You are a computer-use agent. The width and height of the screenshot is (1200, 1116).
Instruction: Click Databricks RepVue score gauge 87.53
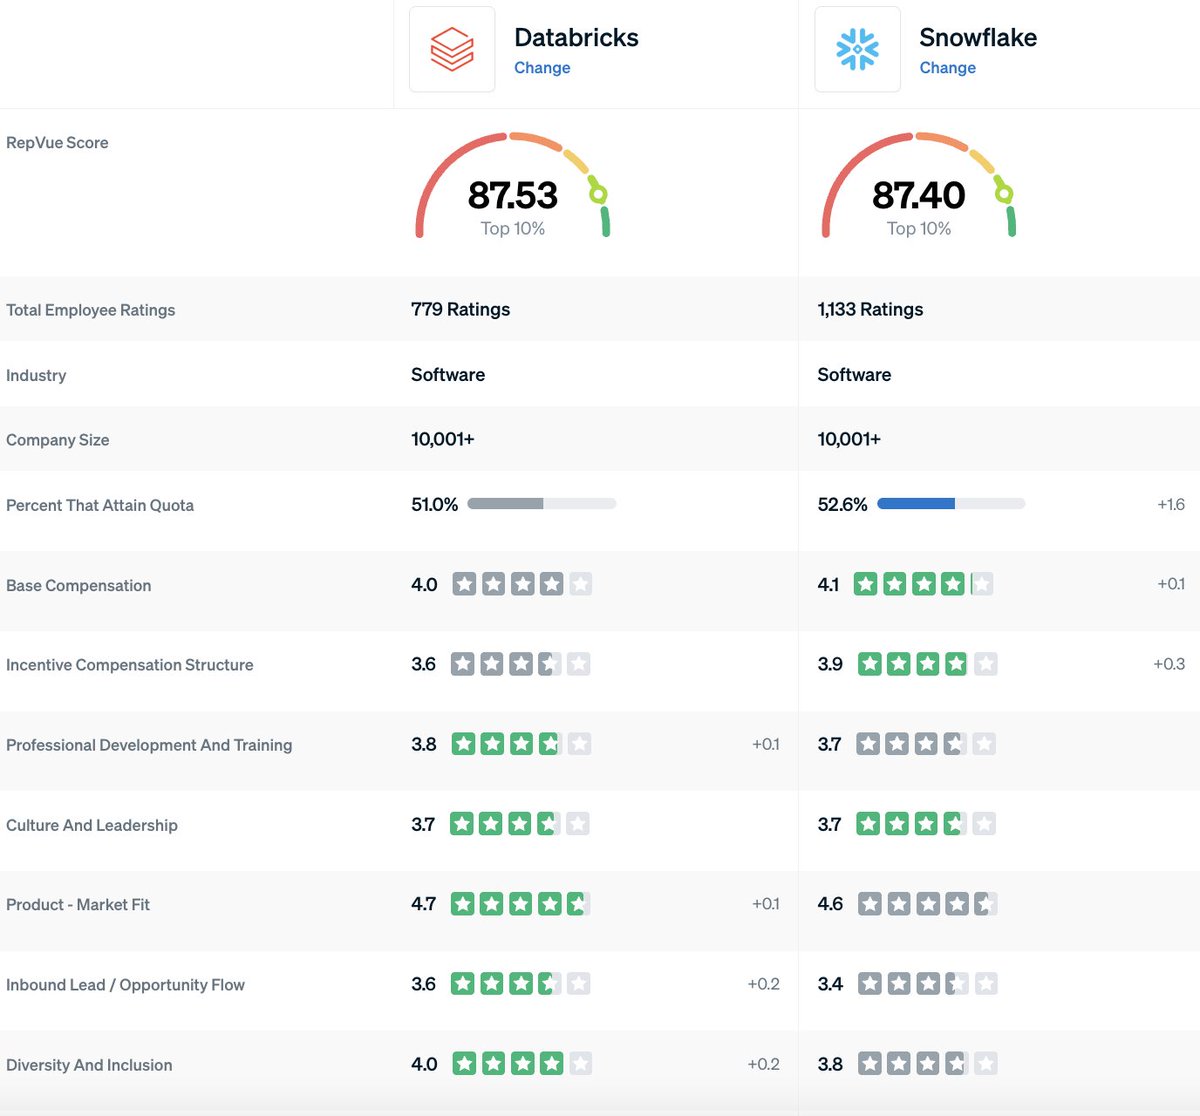513,187
